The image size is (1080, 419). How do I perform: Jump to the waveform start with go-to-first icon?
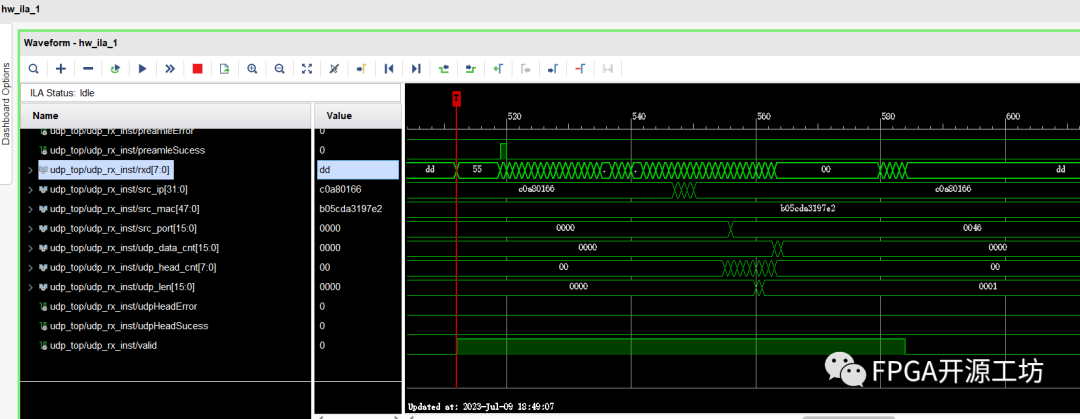(389, 69)
